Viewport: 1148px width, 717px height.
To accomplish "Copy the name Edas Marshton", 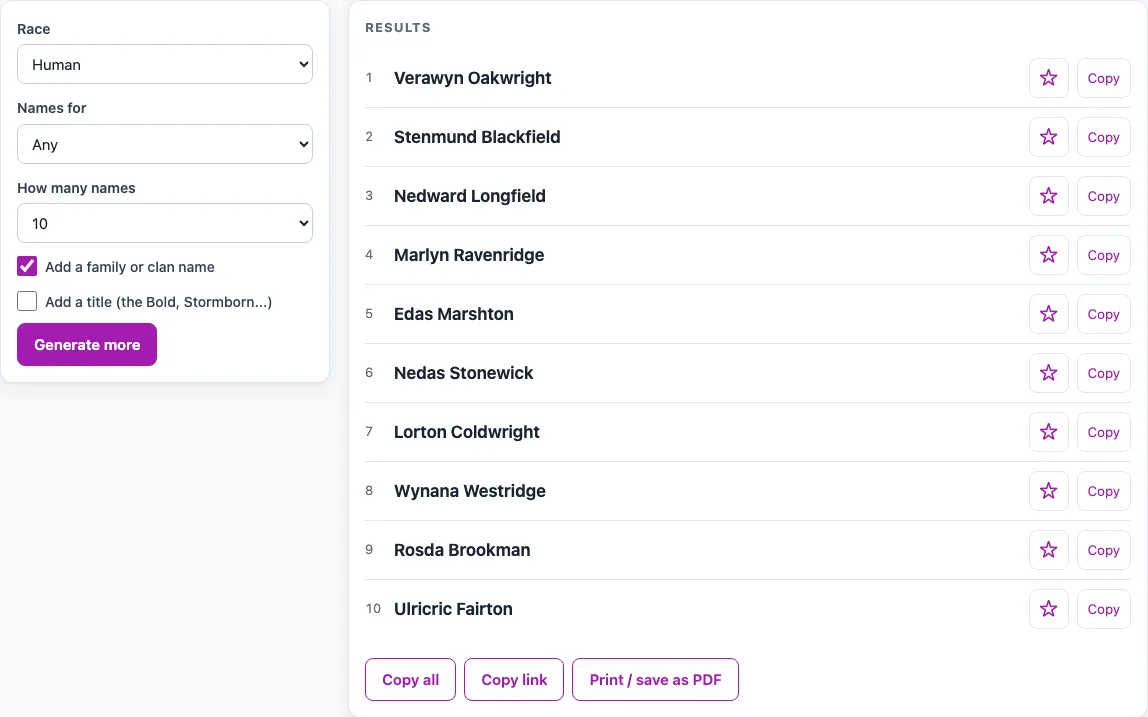I will pos(1103,314).
